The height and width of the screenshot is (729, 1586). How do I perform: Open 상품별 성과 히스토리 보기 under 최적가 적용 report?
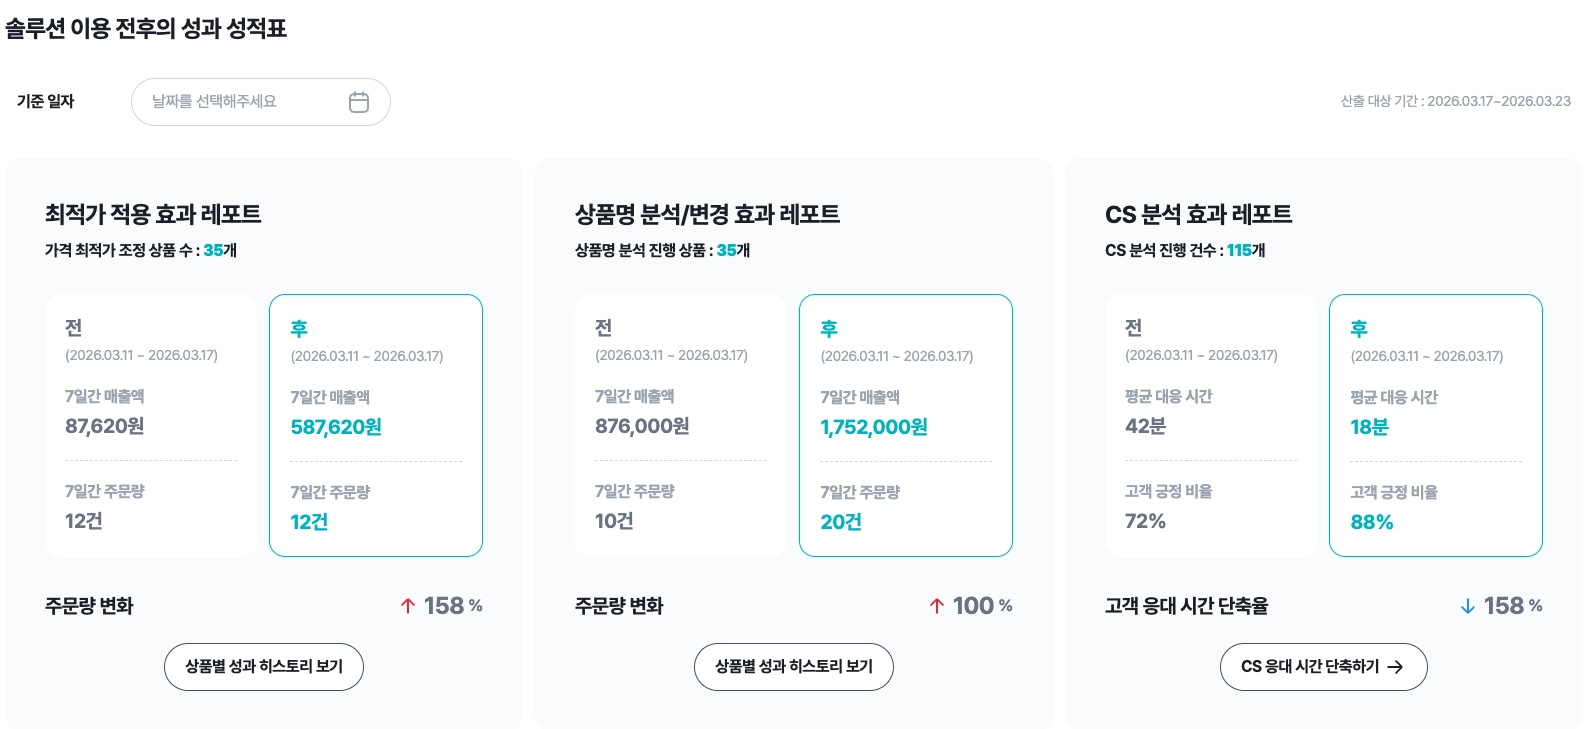point(264,667)
